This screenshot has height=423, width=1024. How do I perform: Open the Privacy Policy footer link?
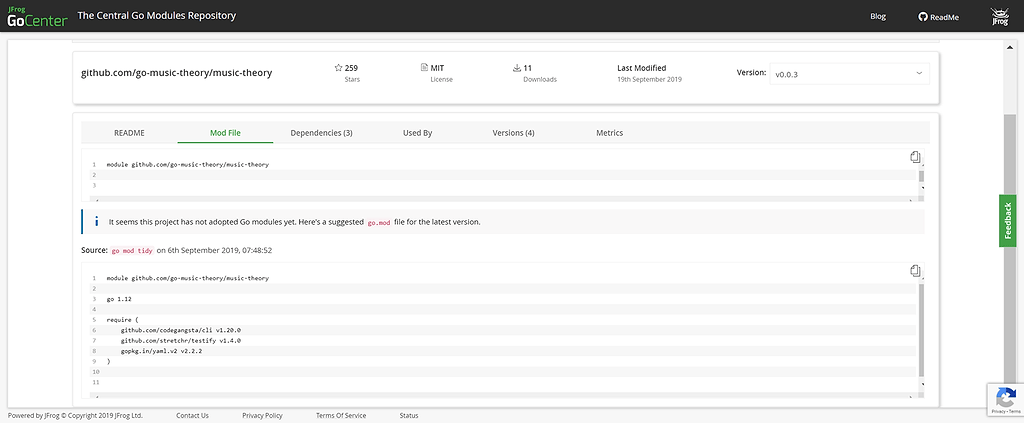(262, 415)
